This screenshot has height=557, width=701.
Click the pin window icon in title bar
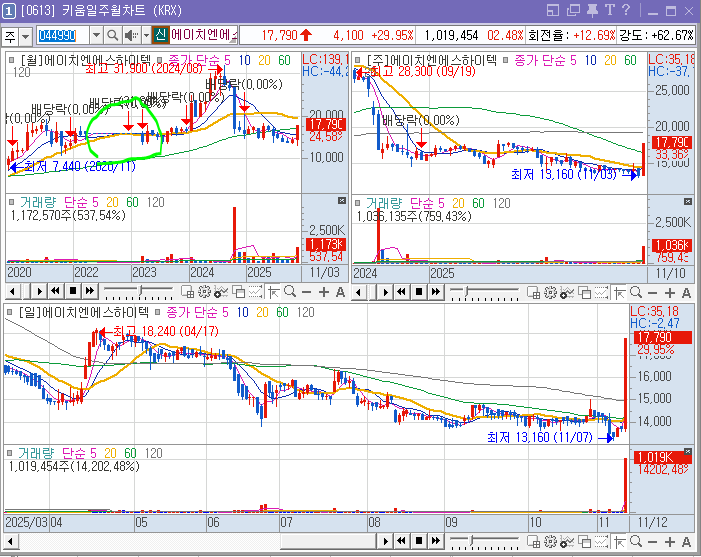(592, 10)
